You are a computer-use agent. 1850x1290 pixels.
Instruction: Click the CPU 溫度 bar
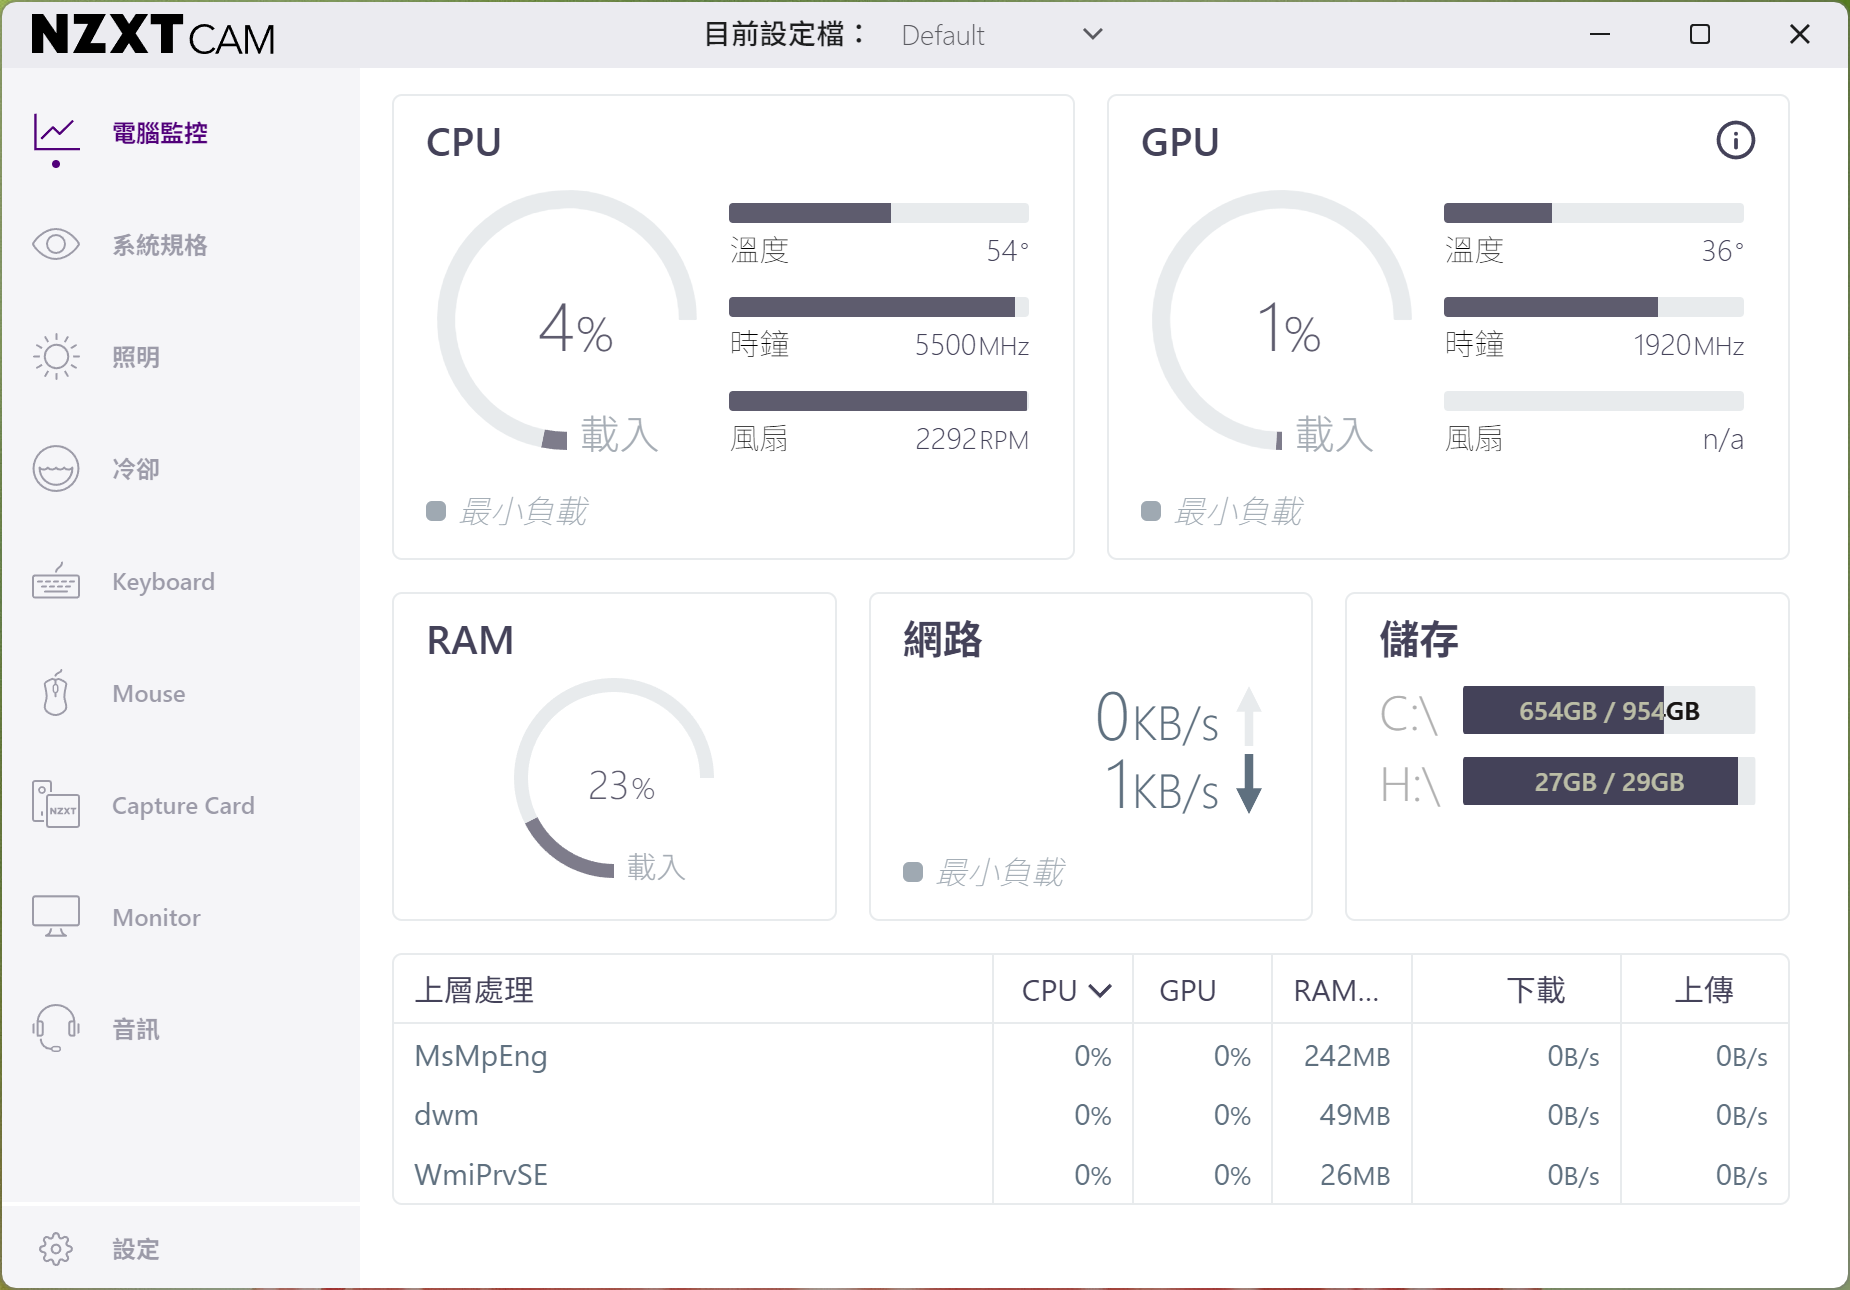click(879, 213)
